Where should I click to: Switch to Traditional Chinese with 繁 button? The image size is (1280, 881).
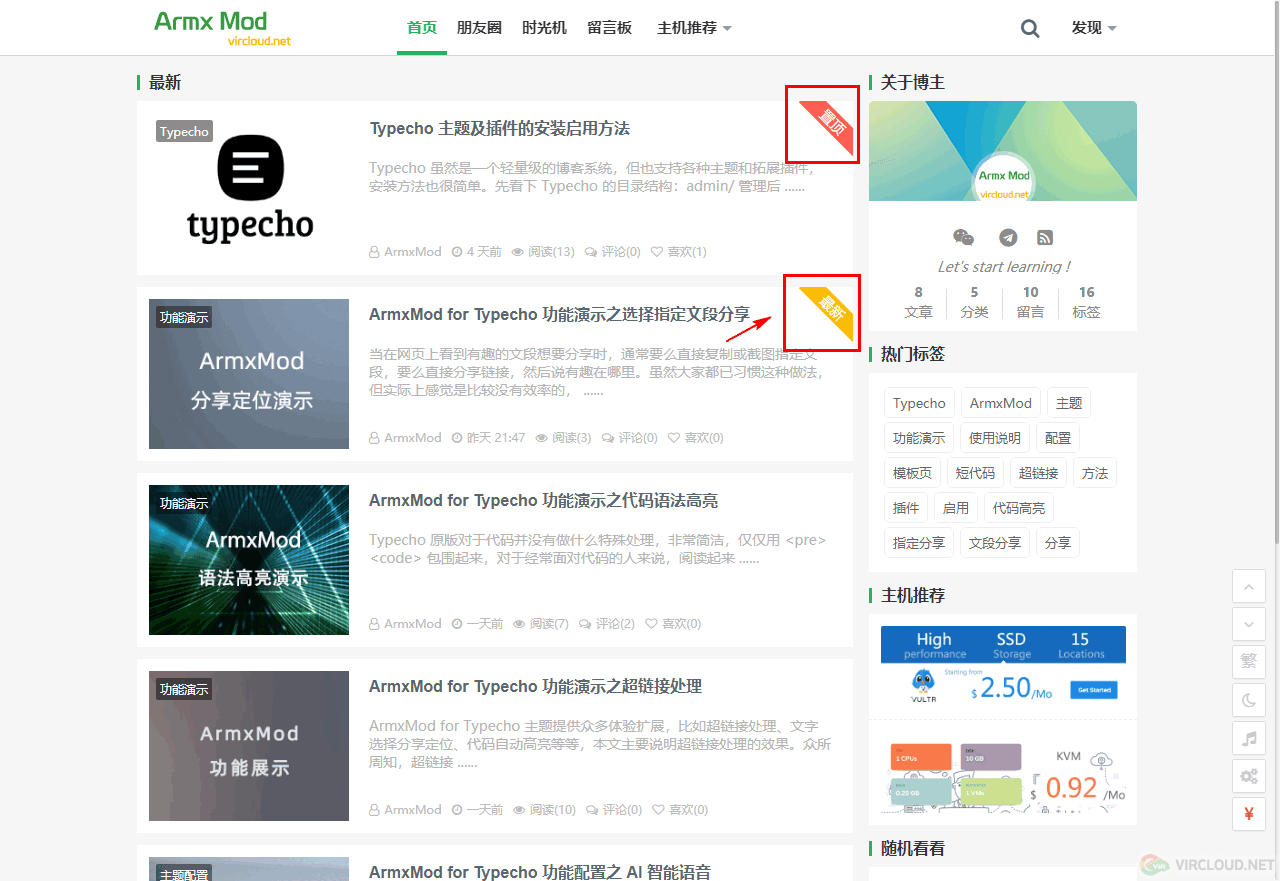pos(1249,661)
